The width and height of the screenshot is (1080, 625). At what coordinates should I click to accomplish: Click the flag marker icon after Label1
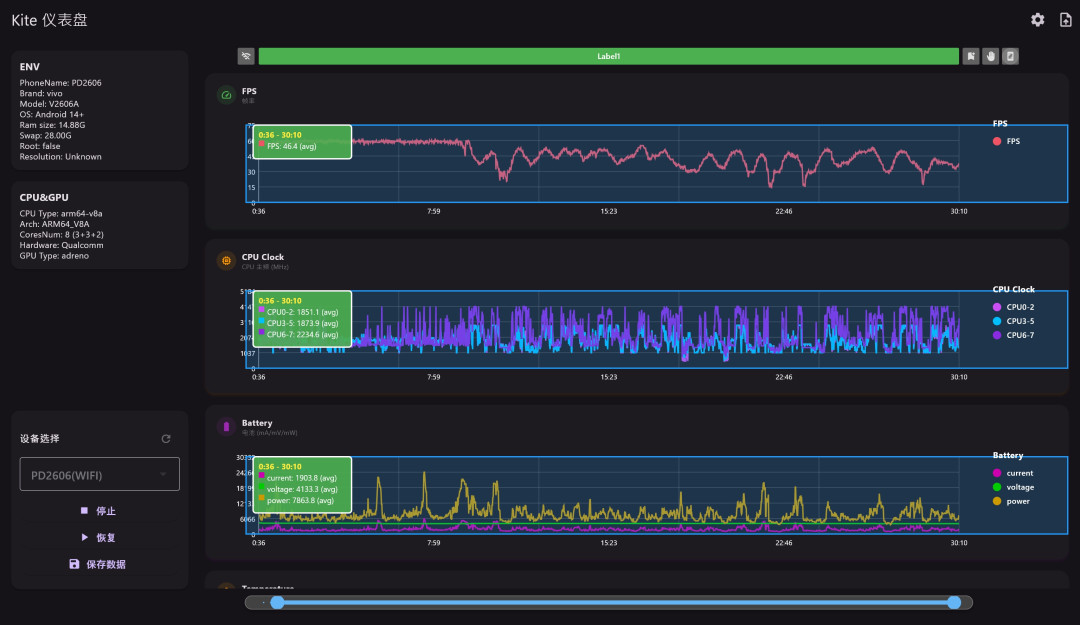click(x=970, y=57)
